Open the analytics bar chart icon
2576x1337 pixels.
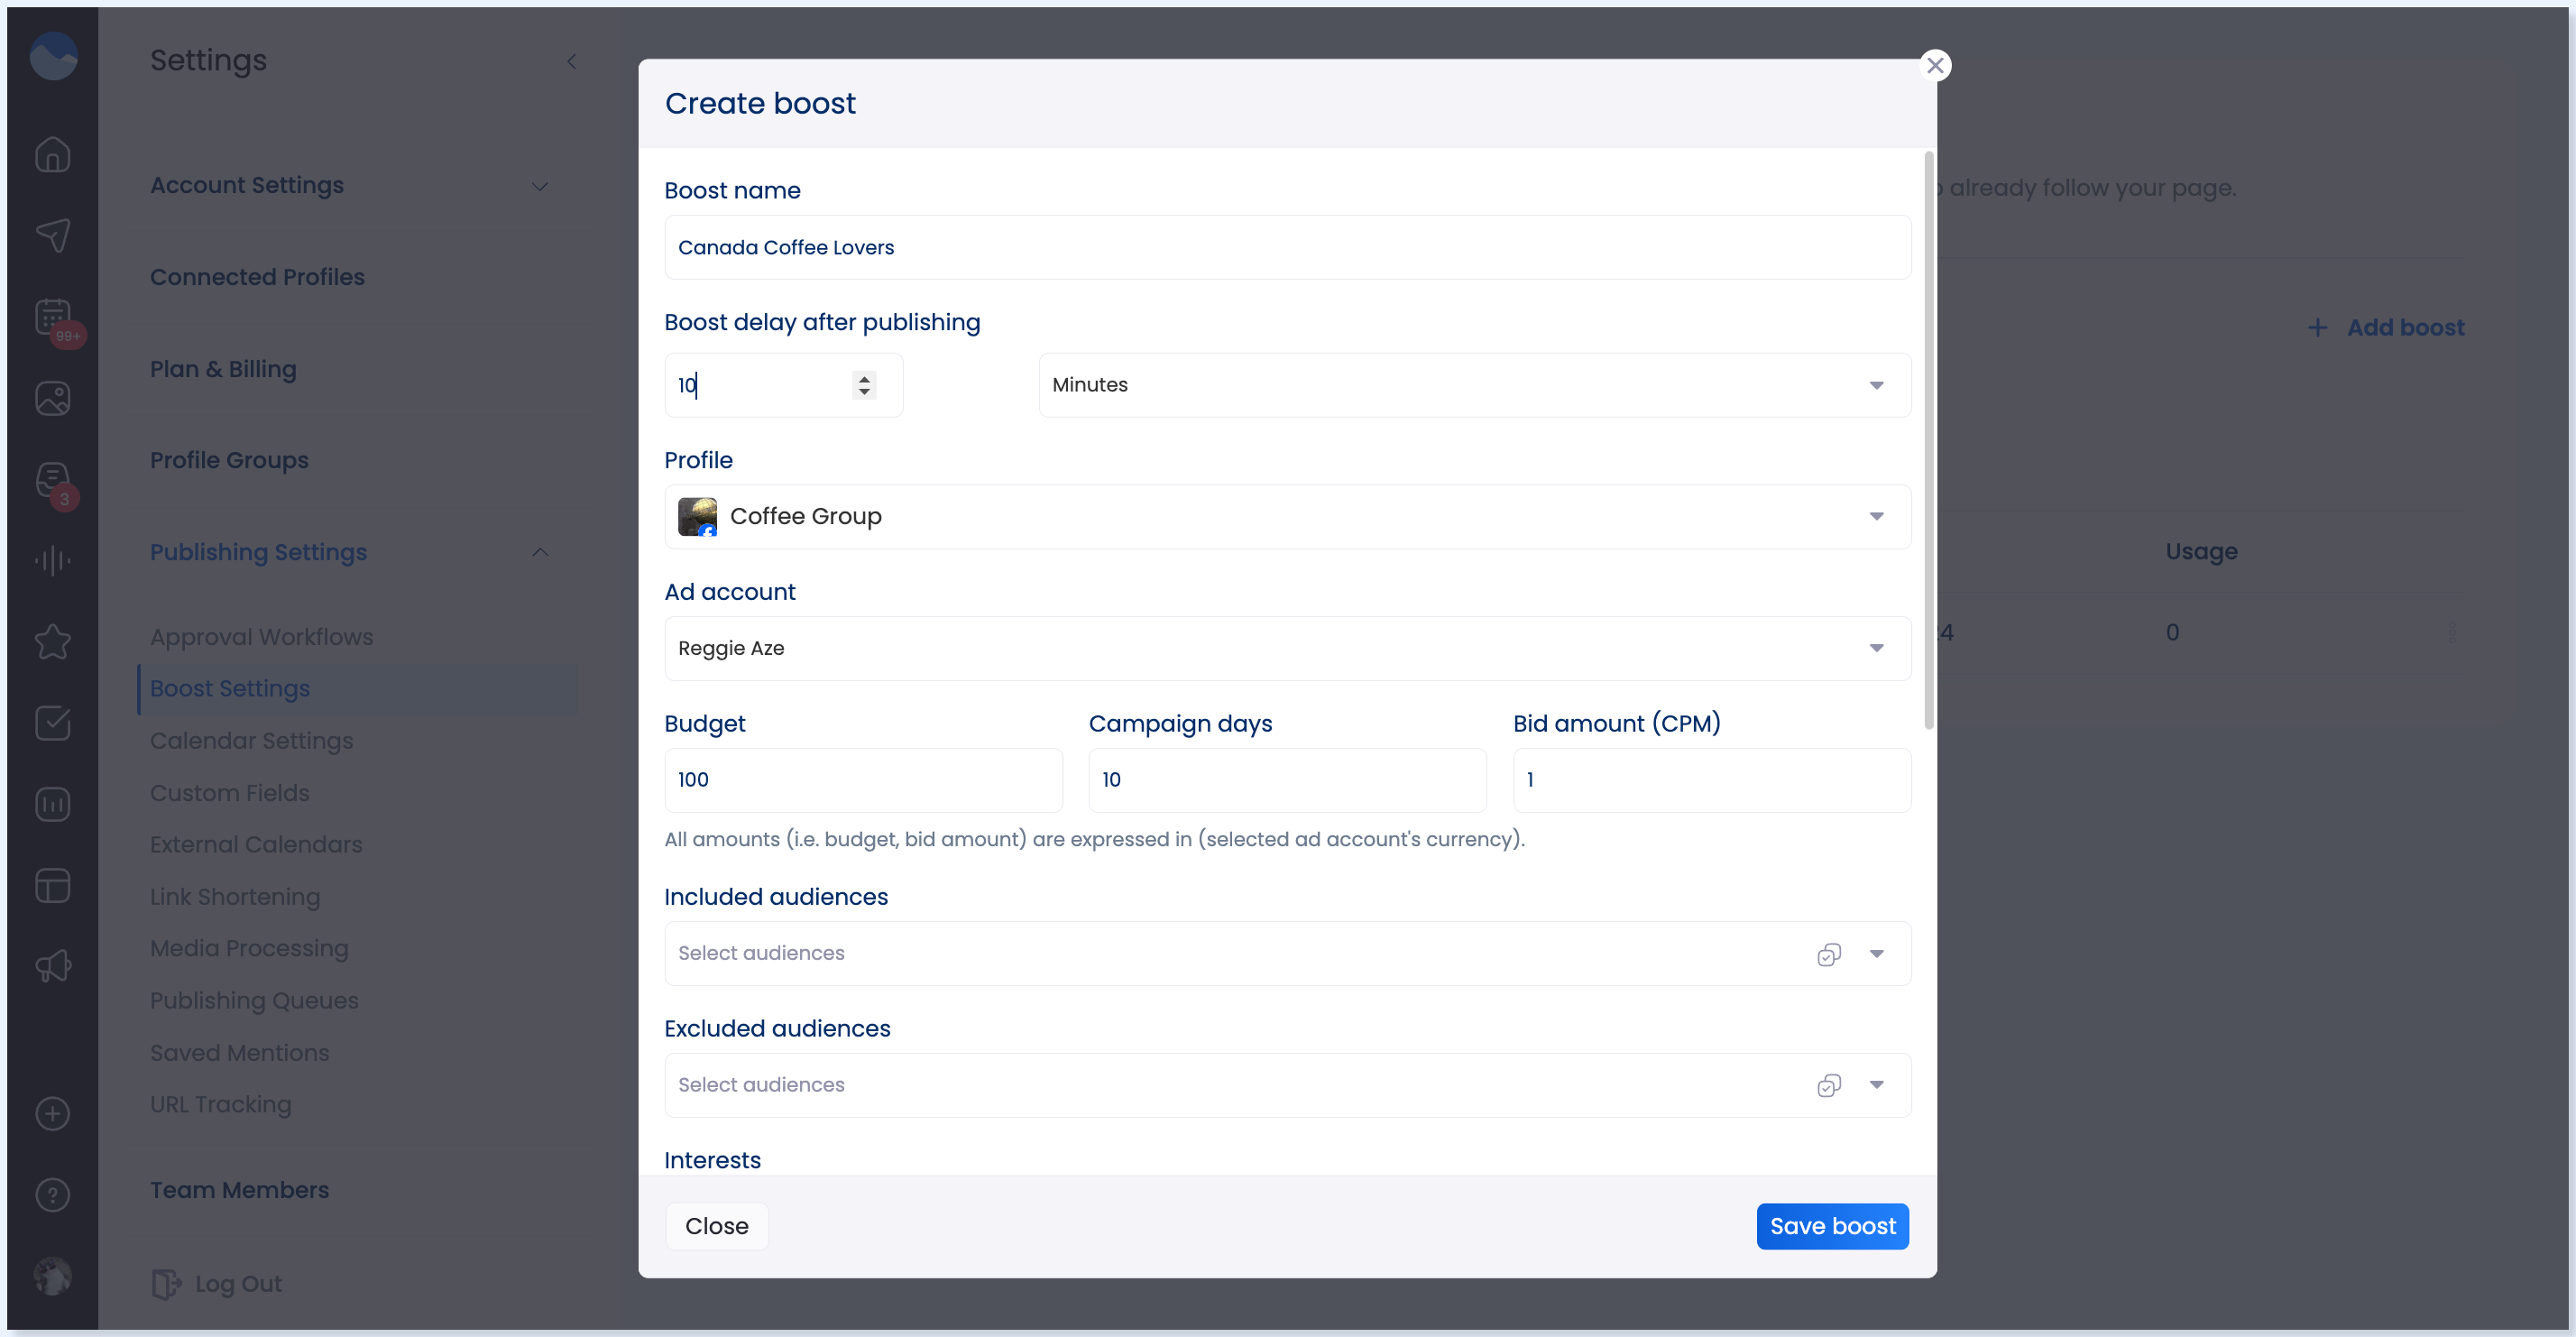[x=53, y=804]
